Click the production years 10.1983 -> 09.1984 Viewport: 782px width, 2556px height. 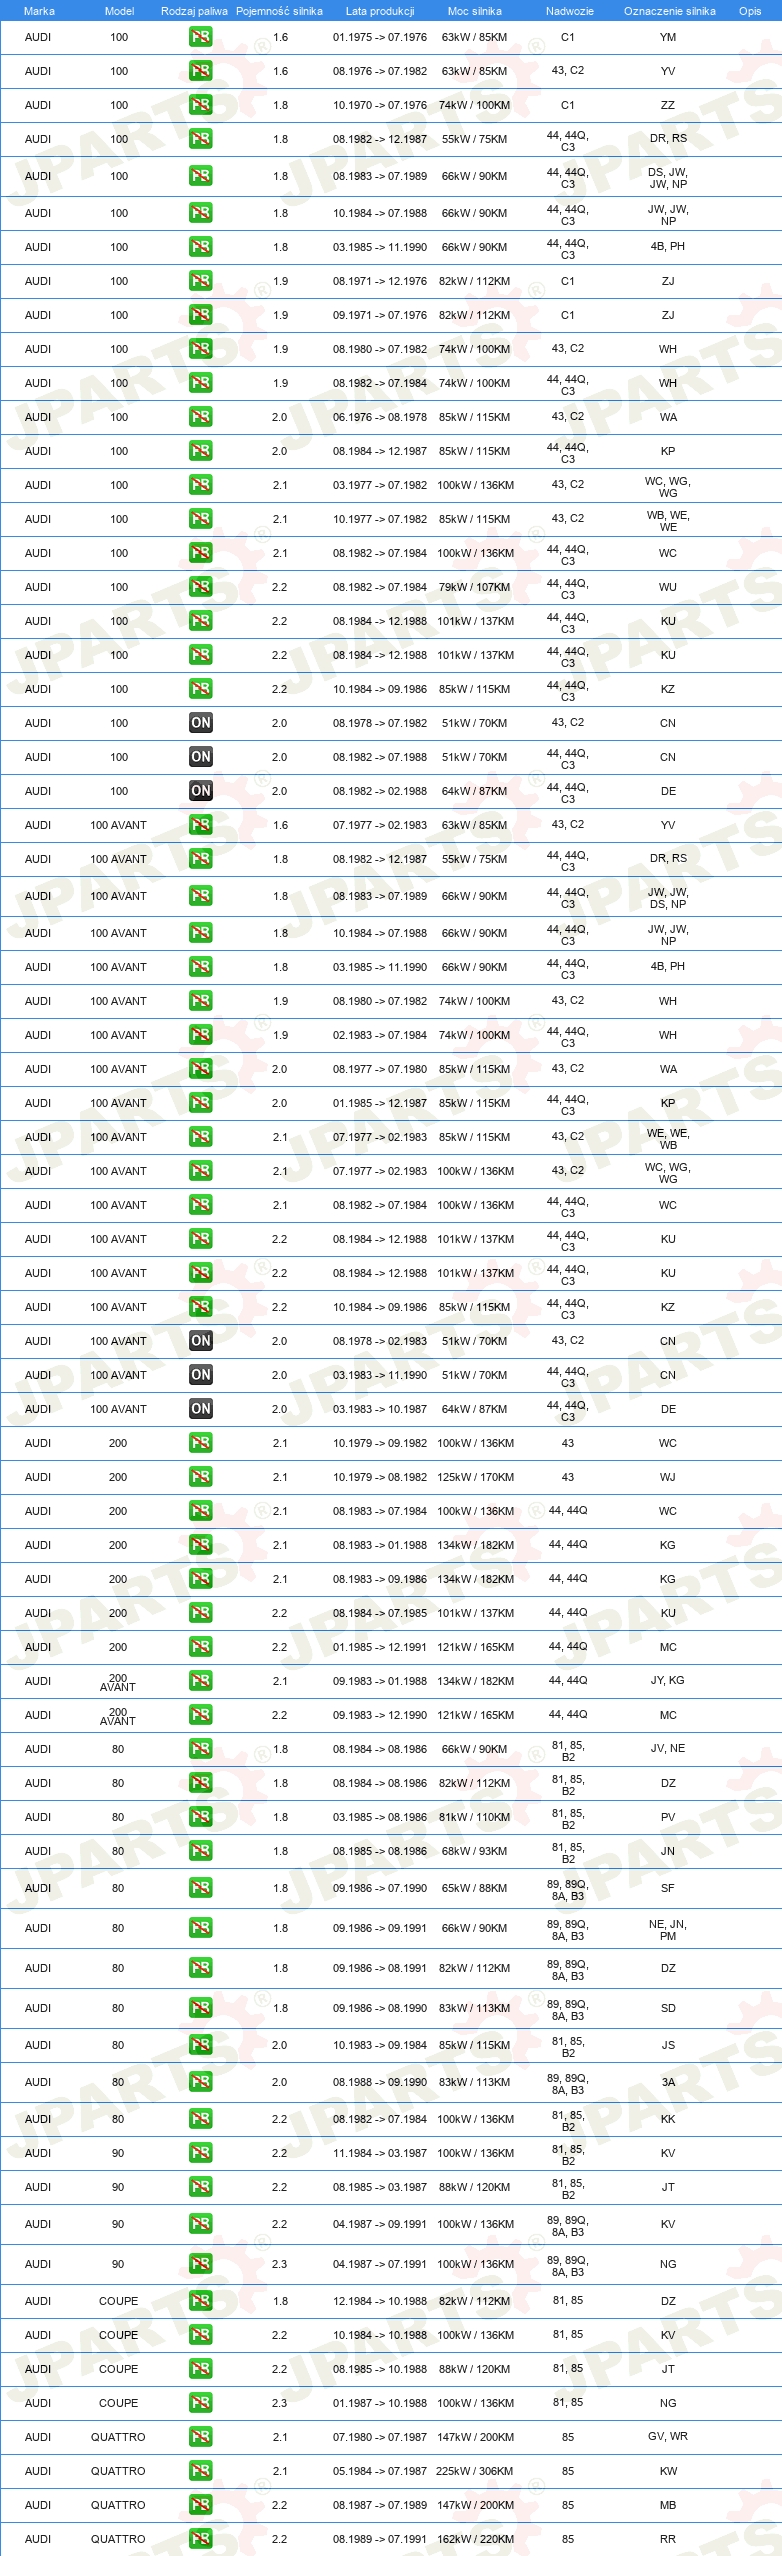[x=380, y=2045]
